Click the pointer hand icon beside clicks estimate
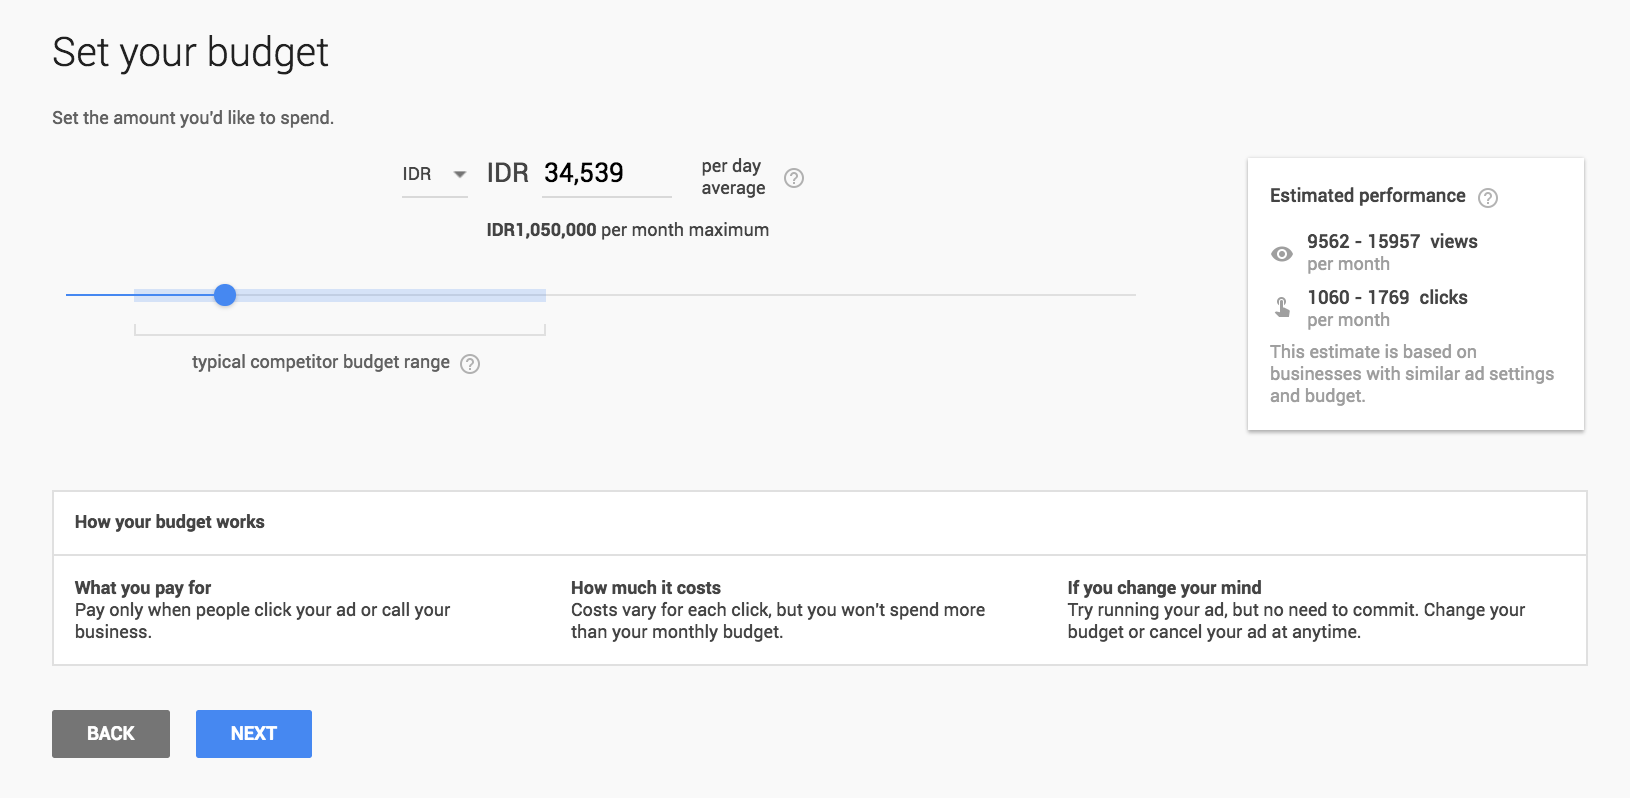This screenshot has width=1630, height=798. [1282, 307]
